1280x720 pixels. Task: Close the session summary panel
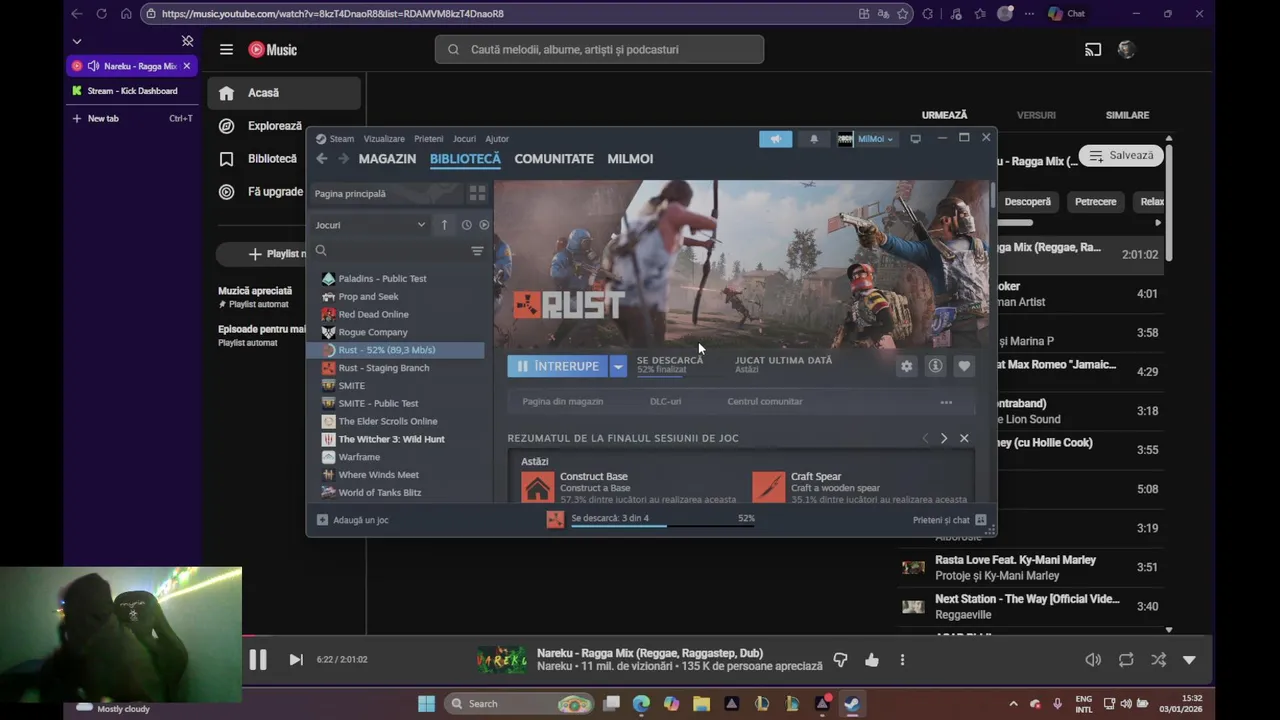(x=964, y=438)
